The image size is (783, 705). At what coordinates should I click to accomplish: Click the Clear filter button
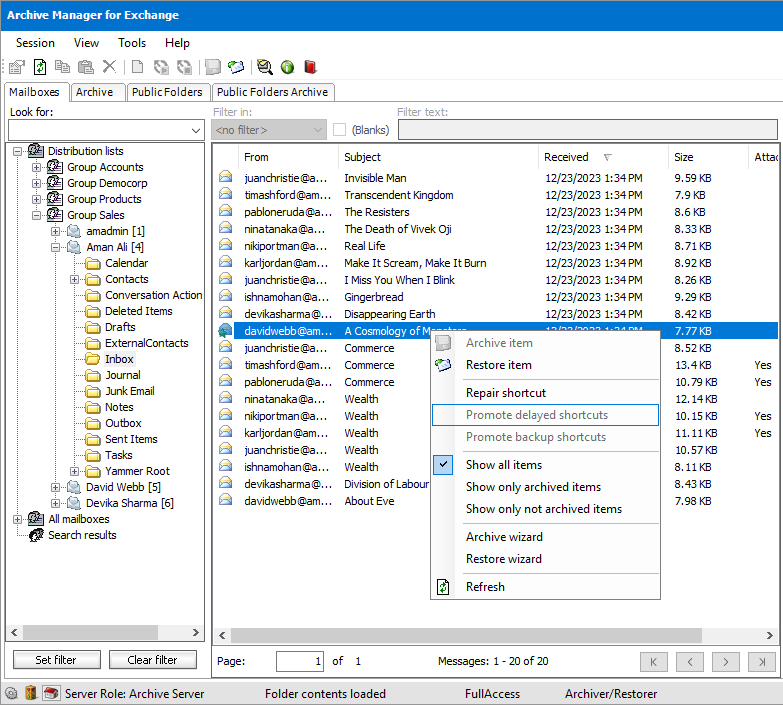pos(153,660)
